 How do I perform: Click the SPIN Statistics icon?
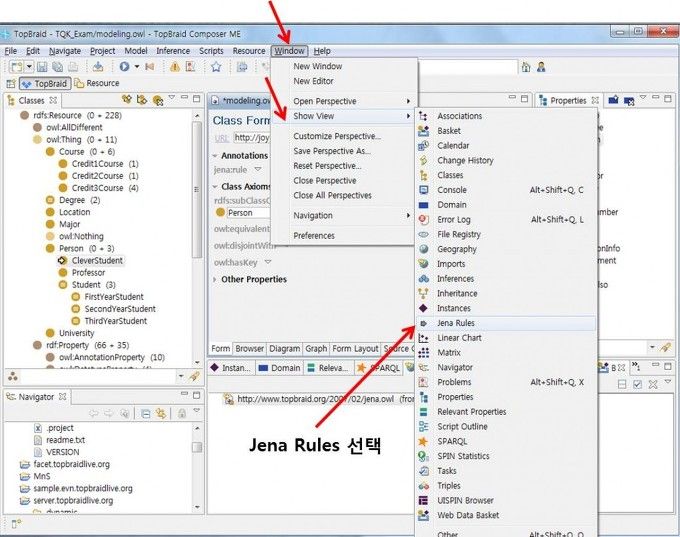[x=423, y=456]
